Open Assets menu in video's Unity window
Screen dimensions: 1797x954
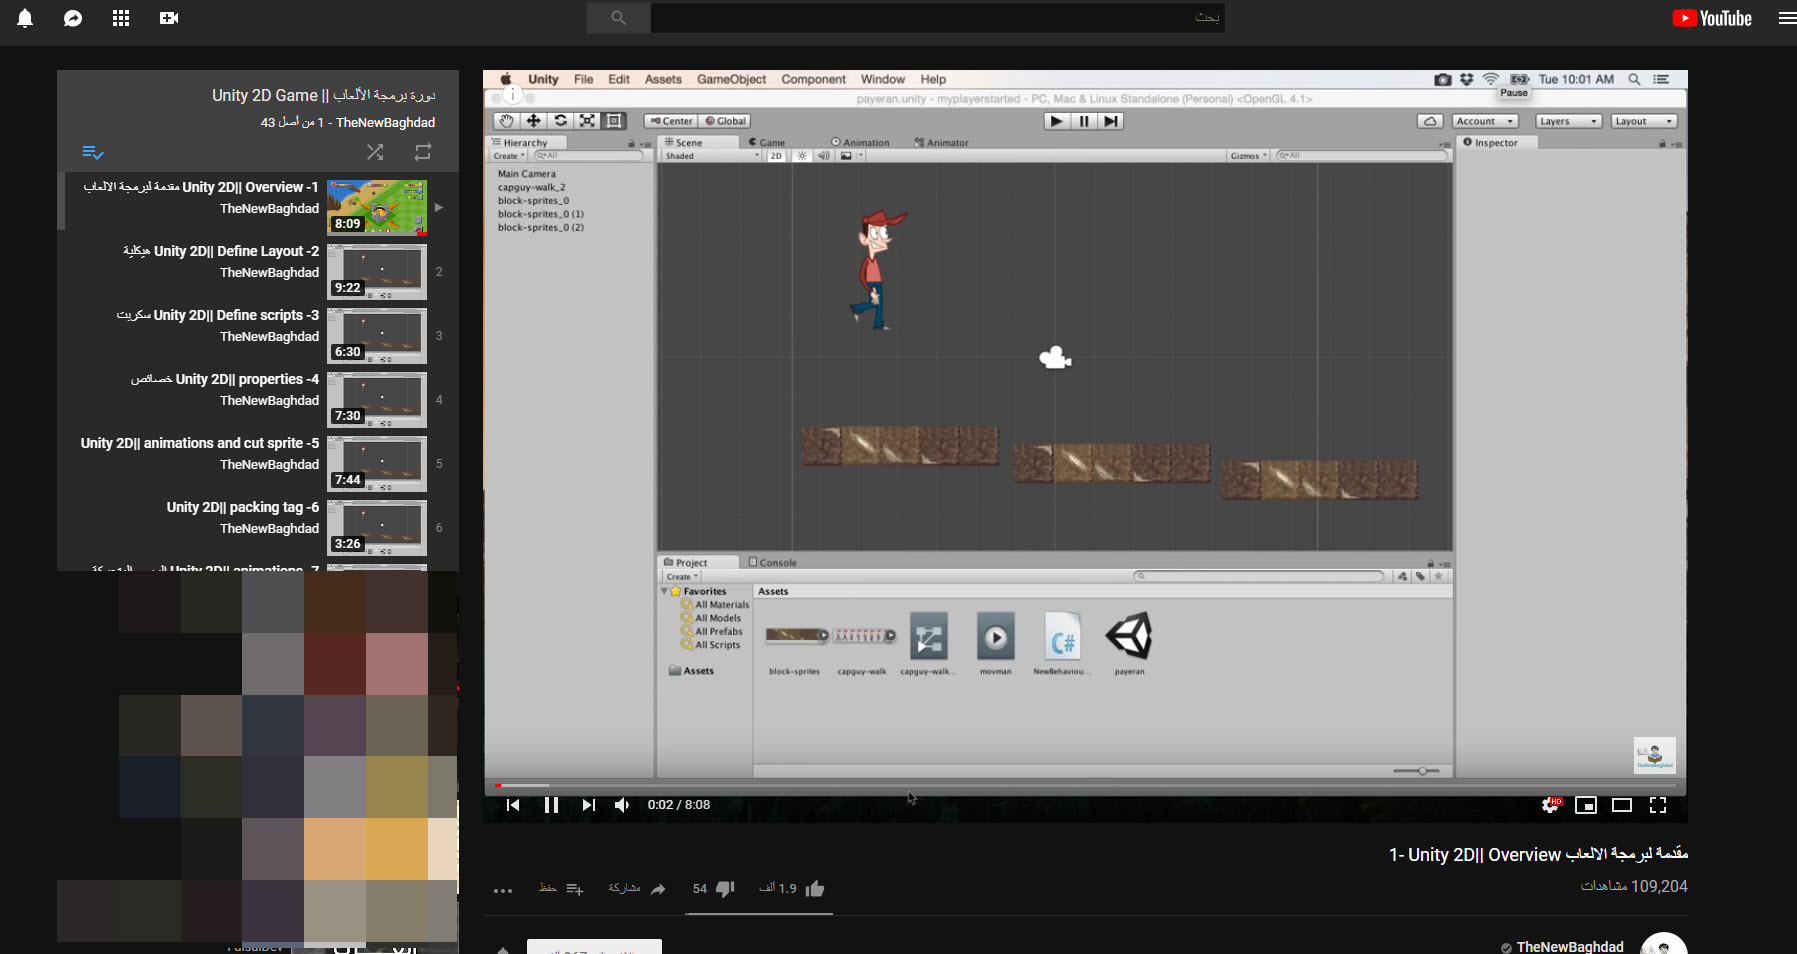[x=663, y=79]
